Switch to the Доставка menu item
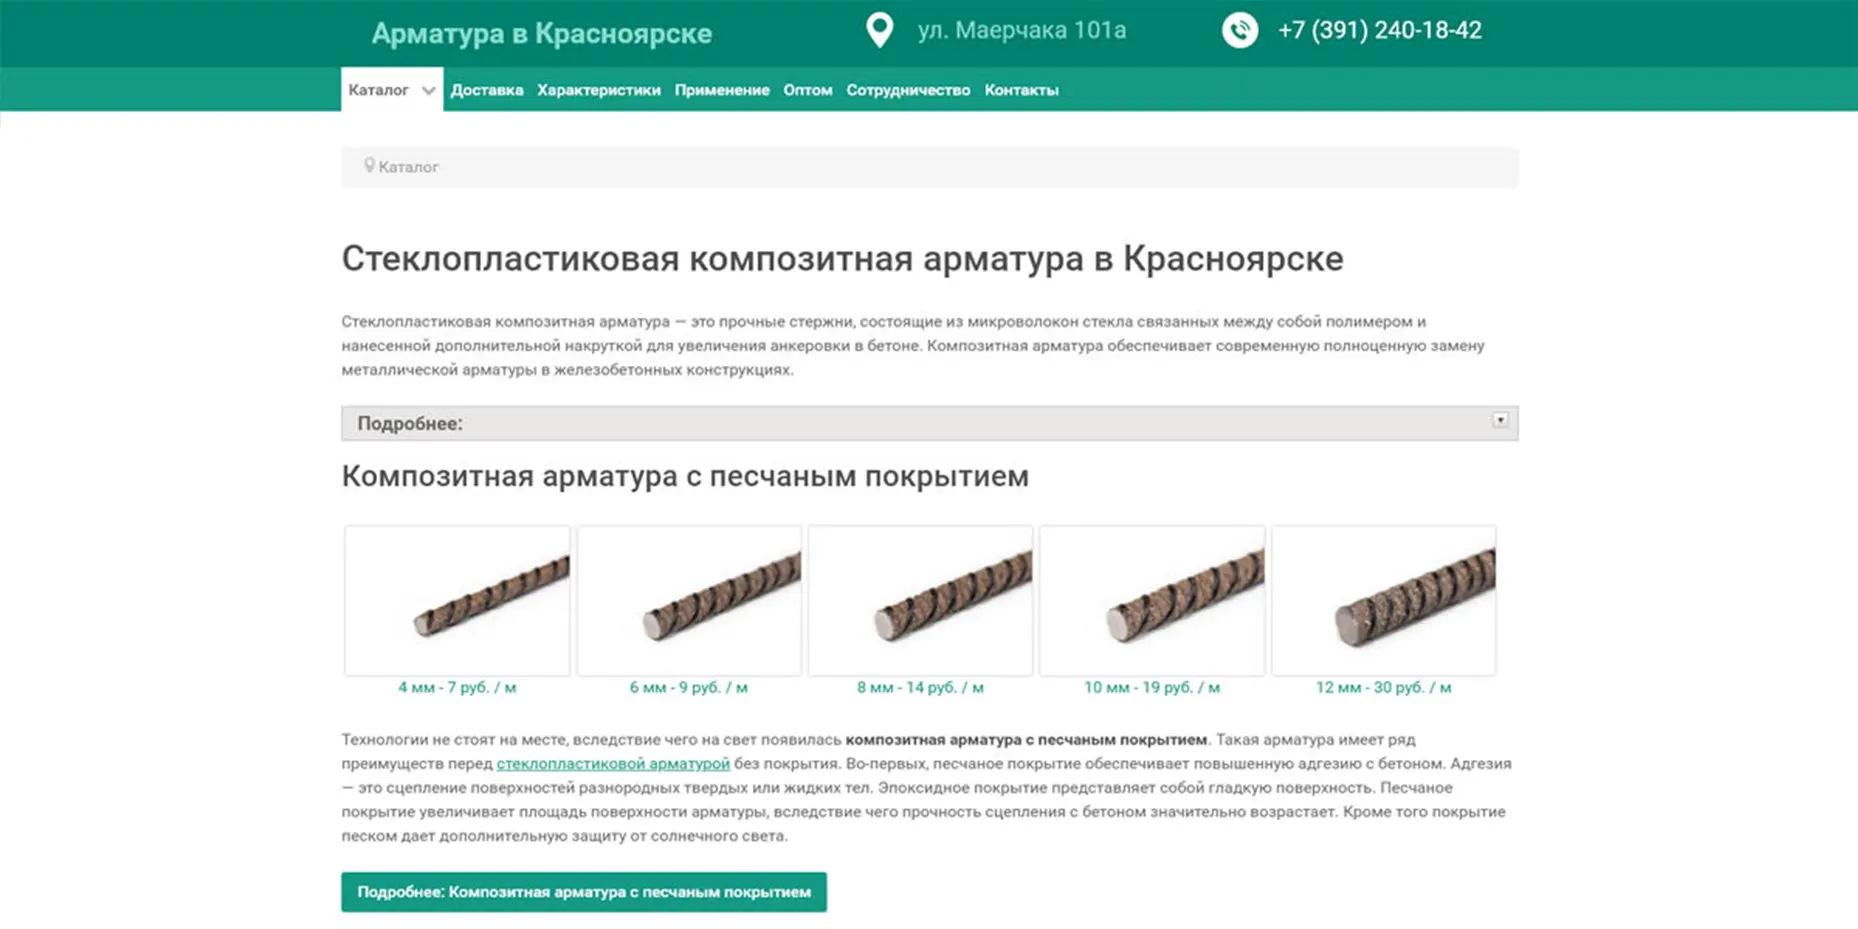Viewport: 1858px width, 929px height. [x=487, y=90]
